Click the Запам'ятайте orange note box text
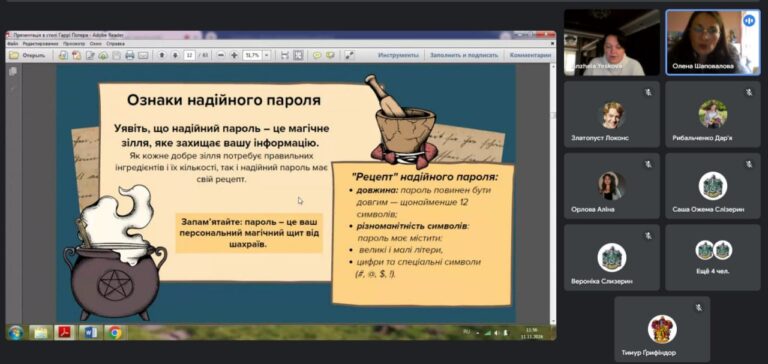The height and width of the screenshot is (364, 768). [249, 233]
